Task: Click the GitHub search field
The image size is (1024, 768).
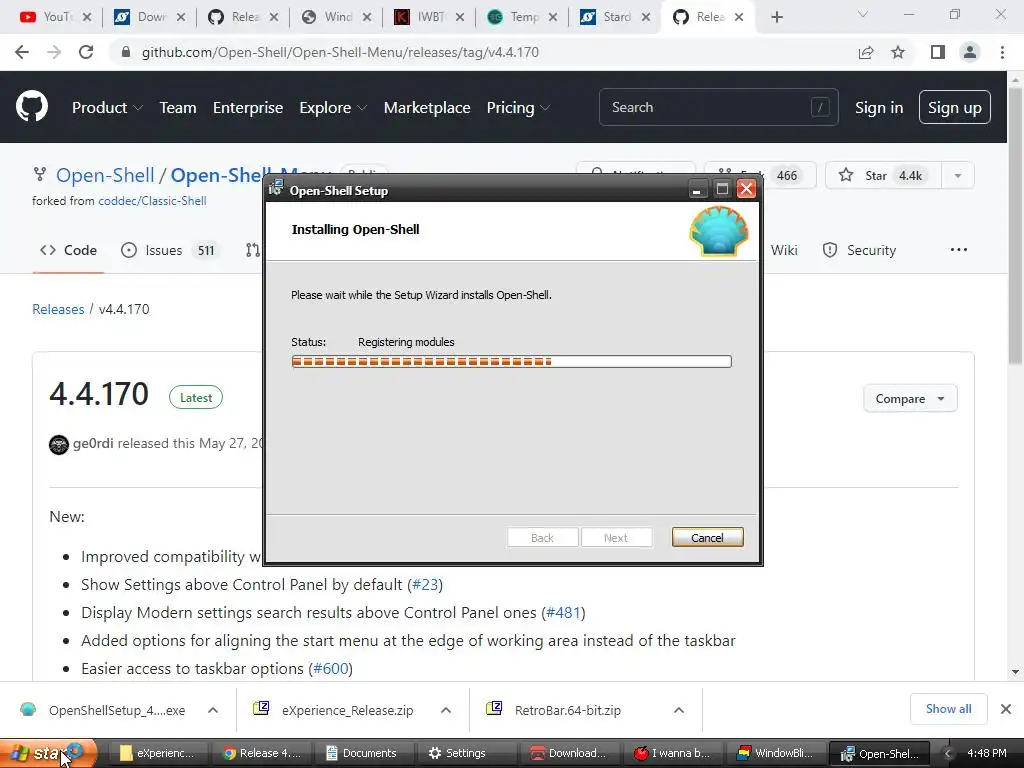Action: tap(718, 107)
